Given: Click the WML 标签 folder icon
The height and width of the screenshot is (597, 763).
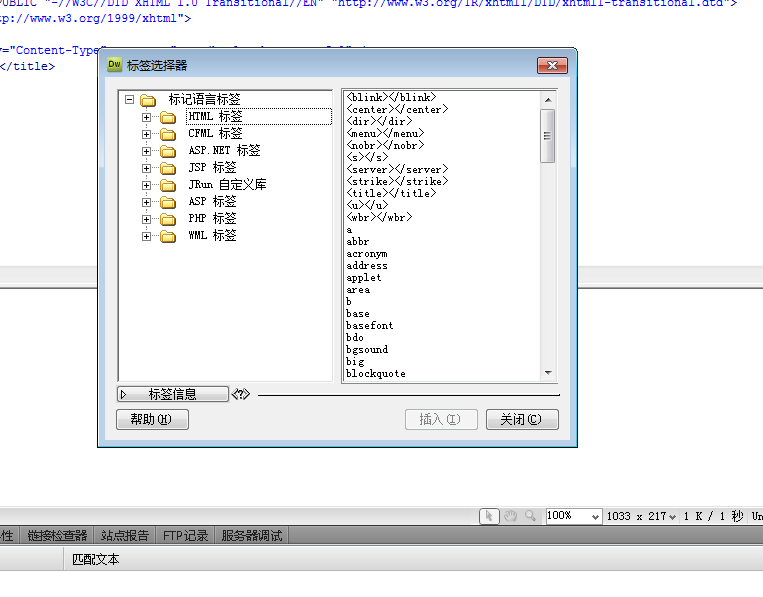Looking at the screenshot, I should [168, 236].
